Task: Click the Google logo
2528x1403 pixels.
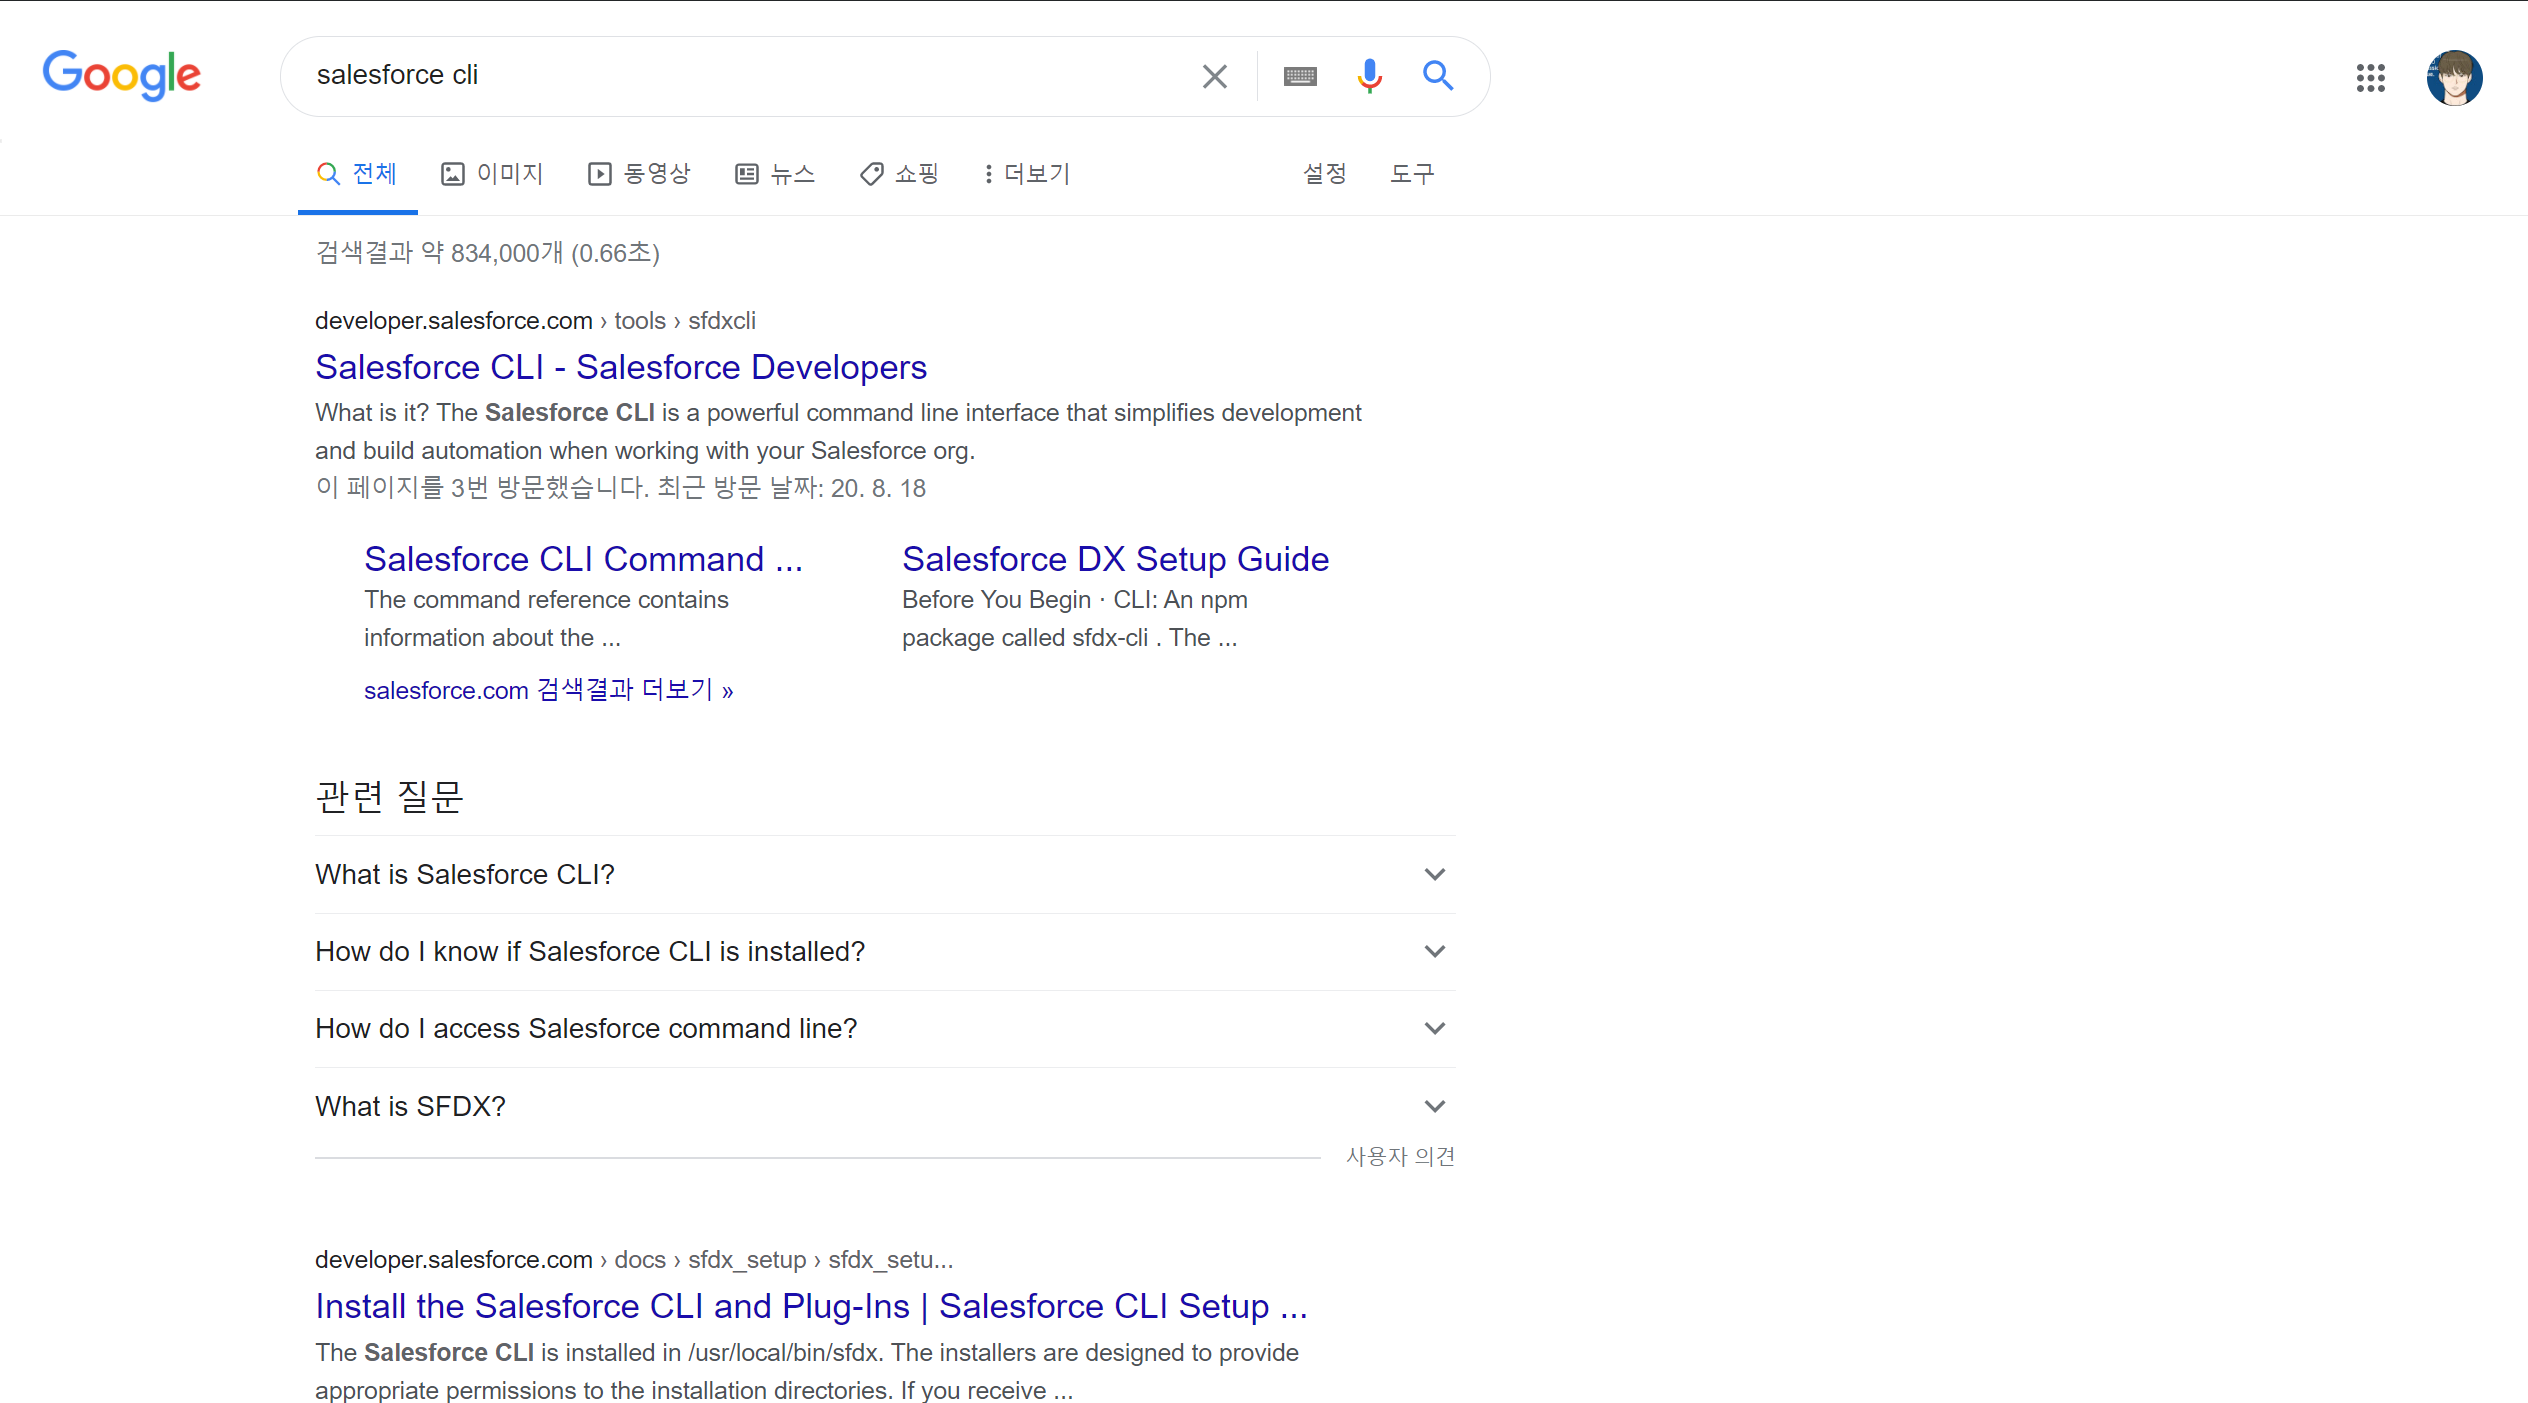Action: tap(121, 75)
